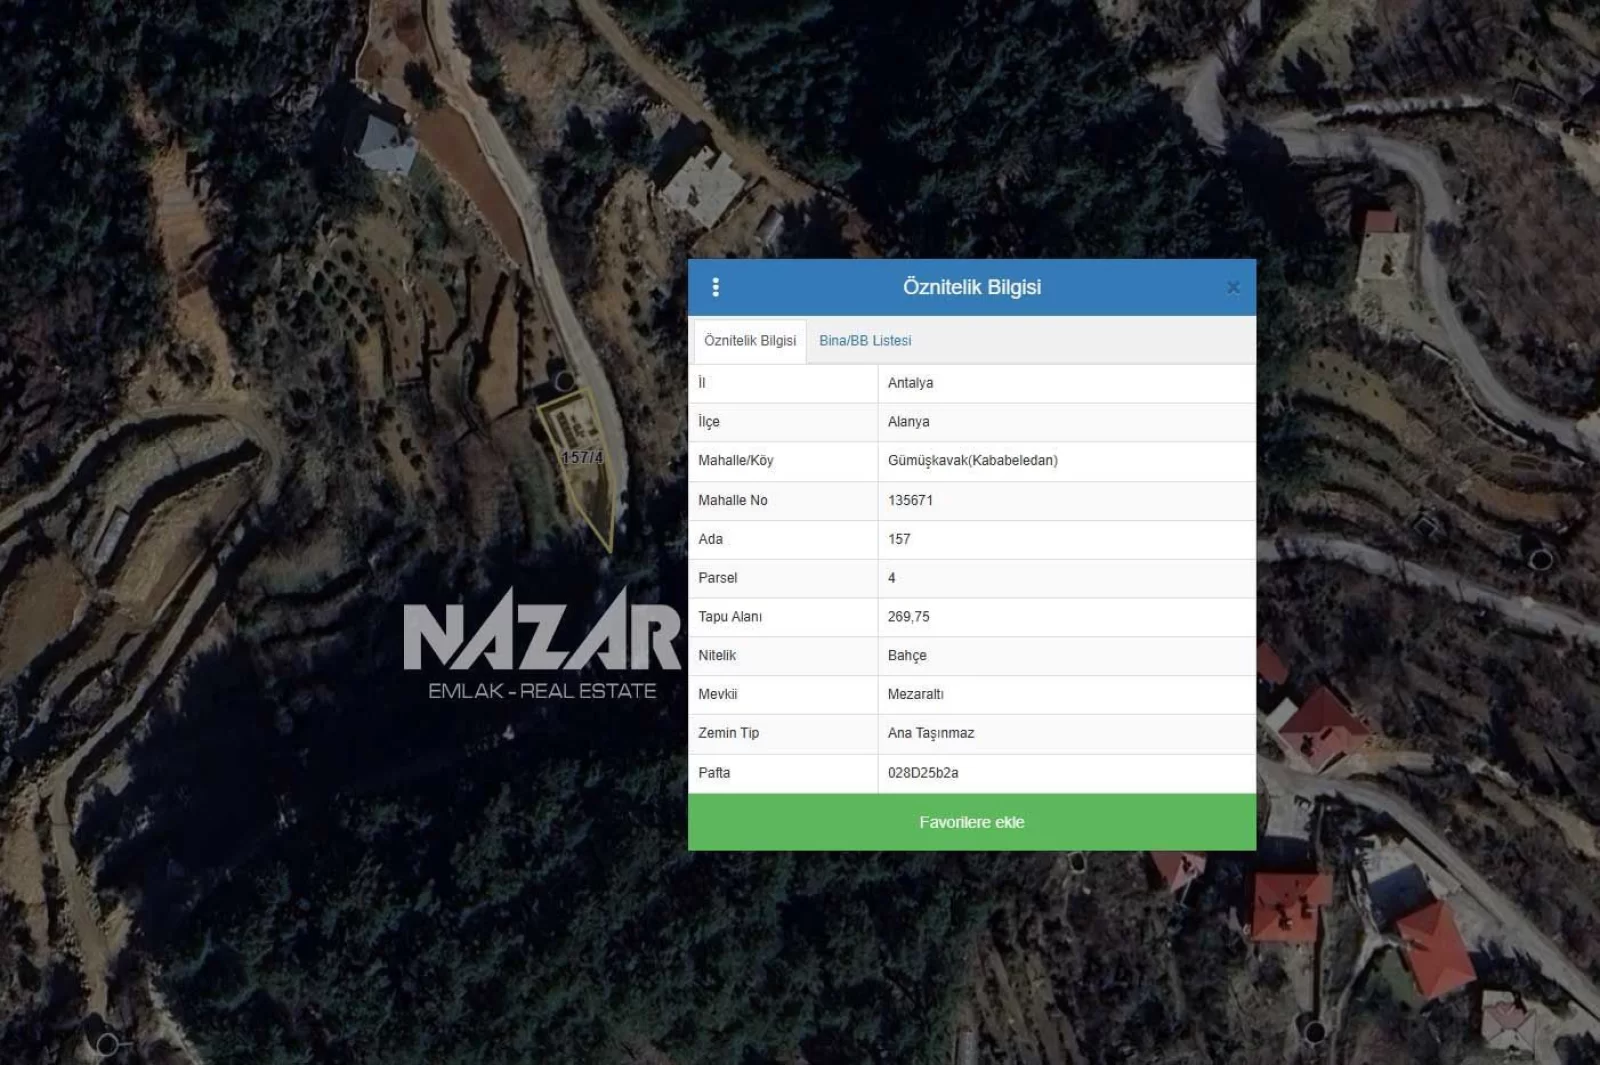Click the Alanya value in İlçe row
Viewport: 1600px width, 1065px height.
coord(908,422)
